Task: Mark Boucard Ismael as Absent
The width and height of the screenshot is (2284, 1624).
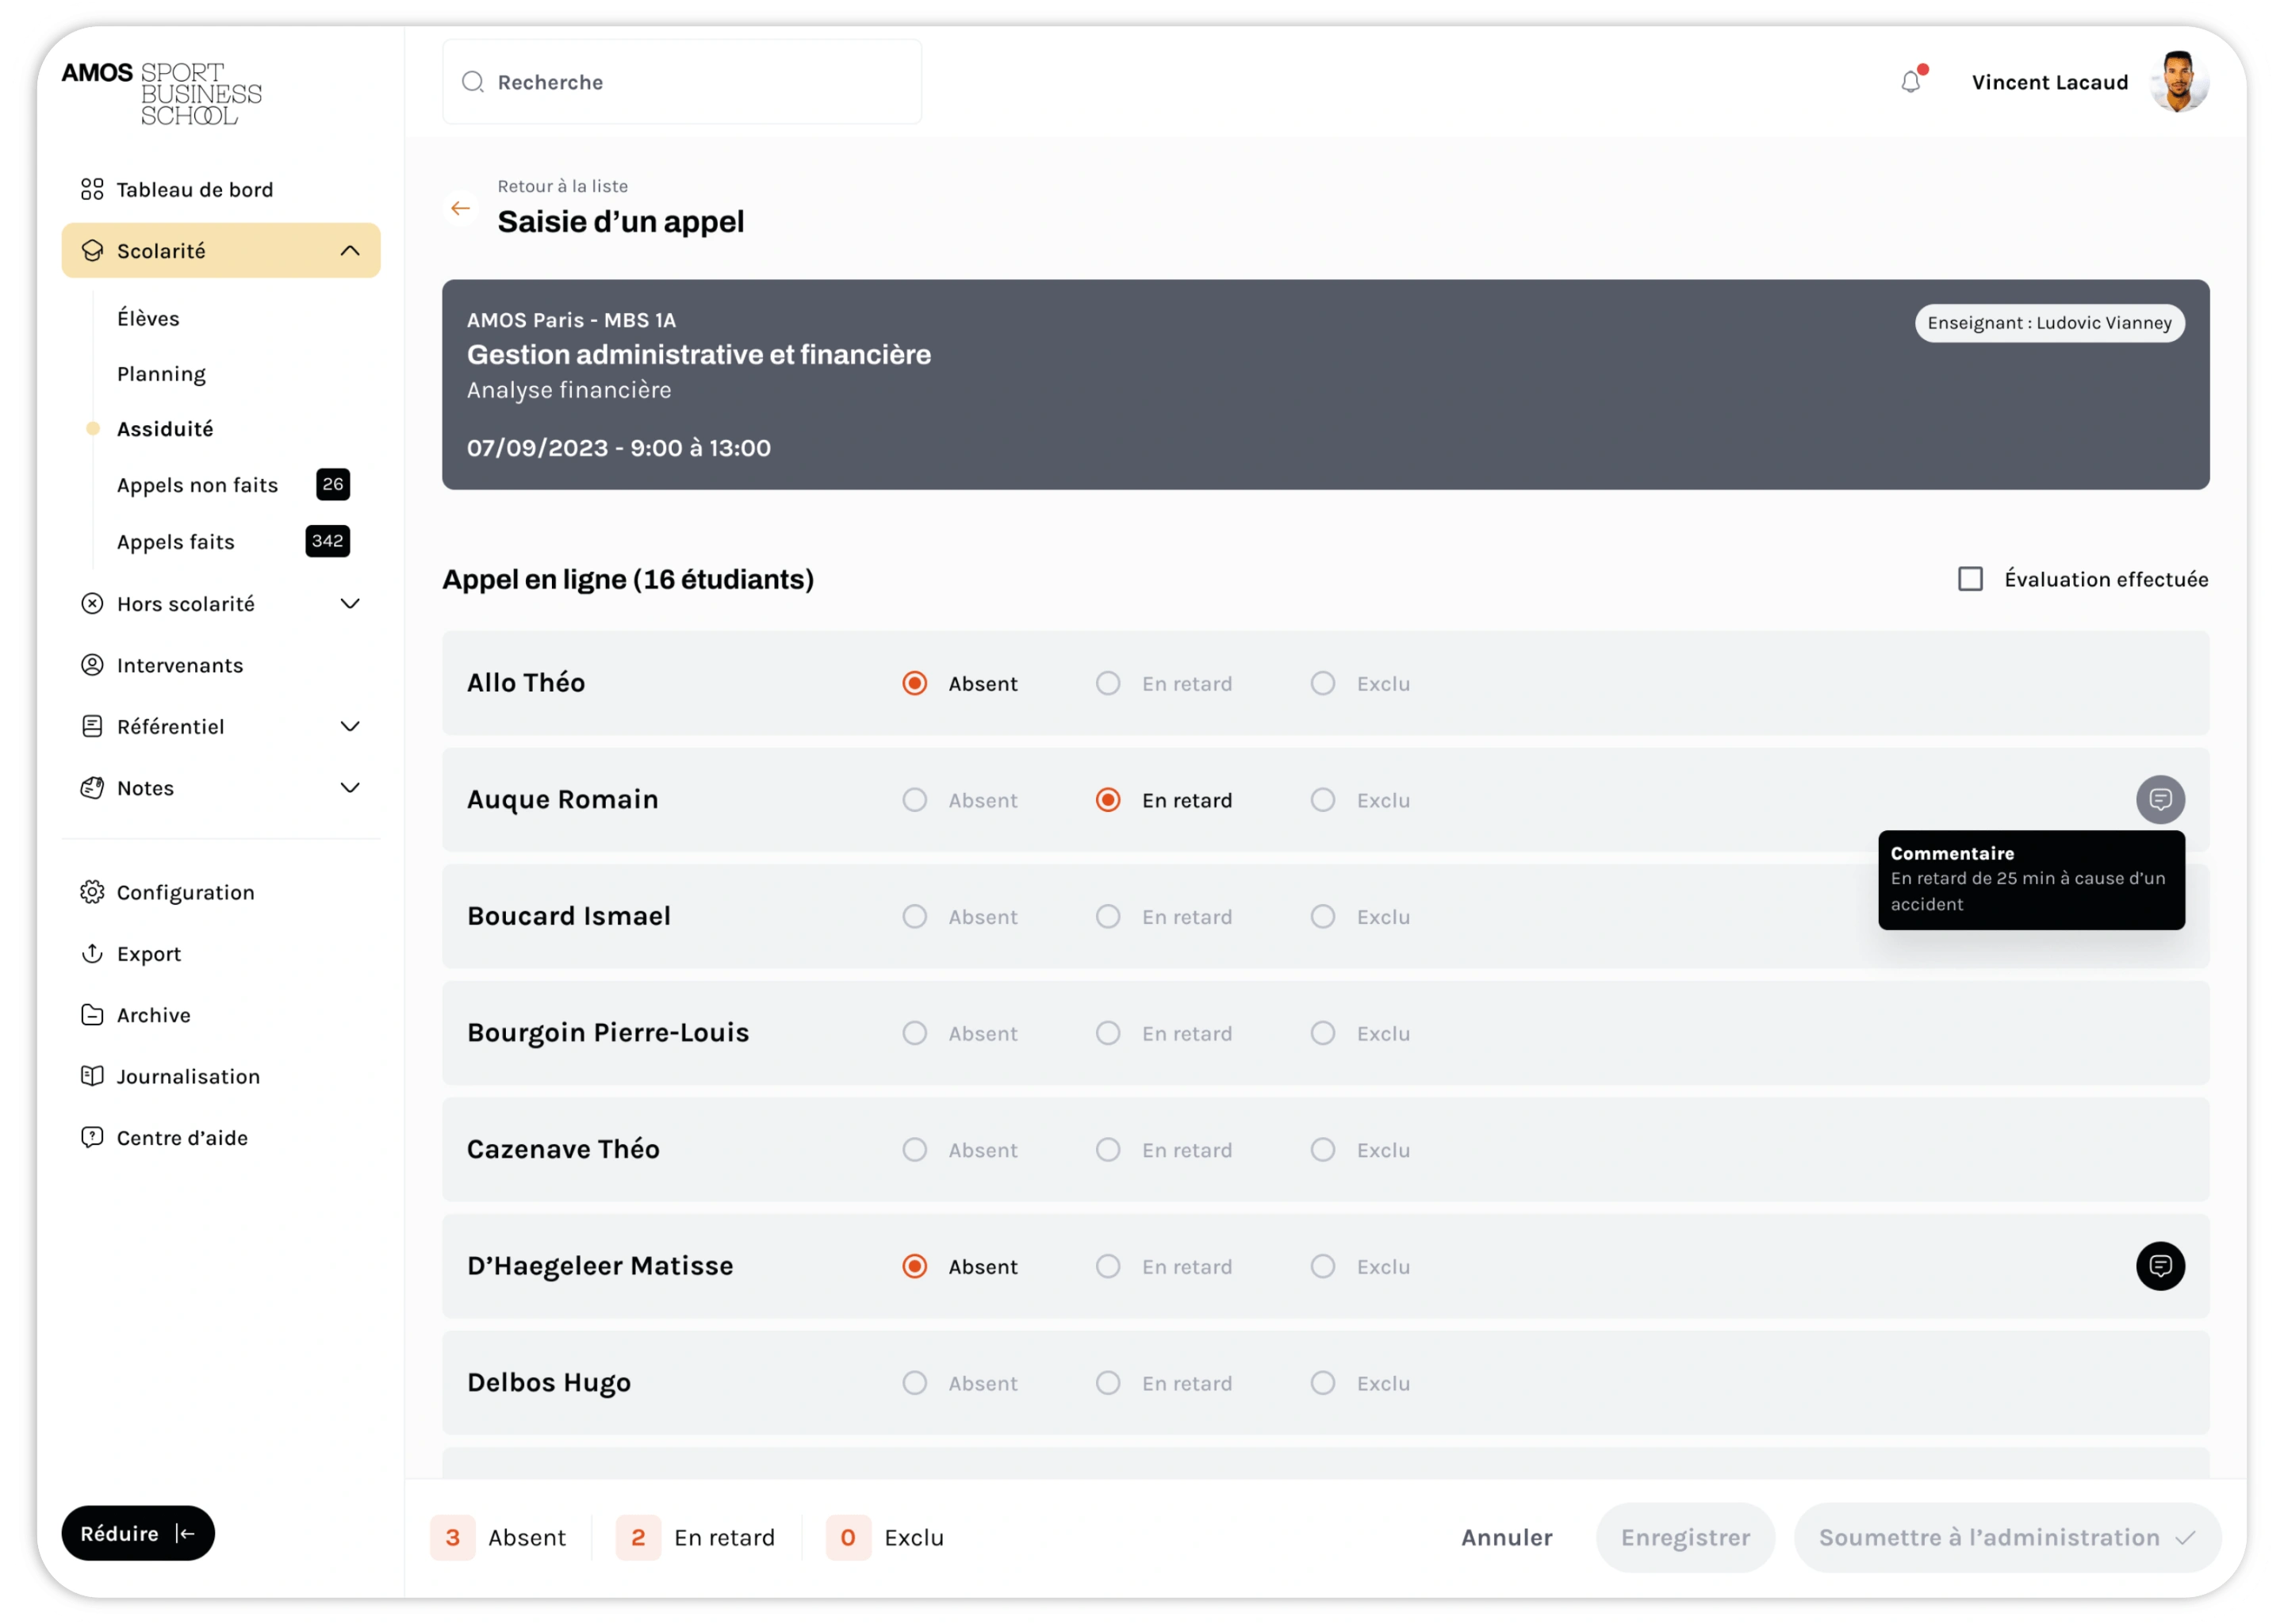Action: [x=914, y=916]
